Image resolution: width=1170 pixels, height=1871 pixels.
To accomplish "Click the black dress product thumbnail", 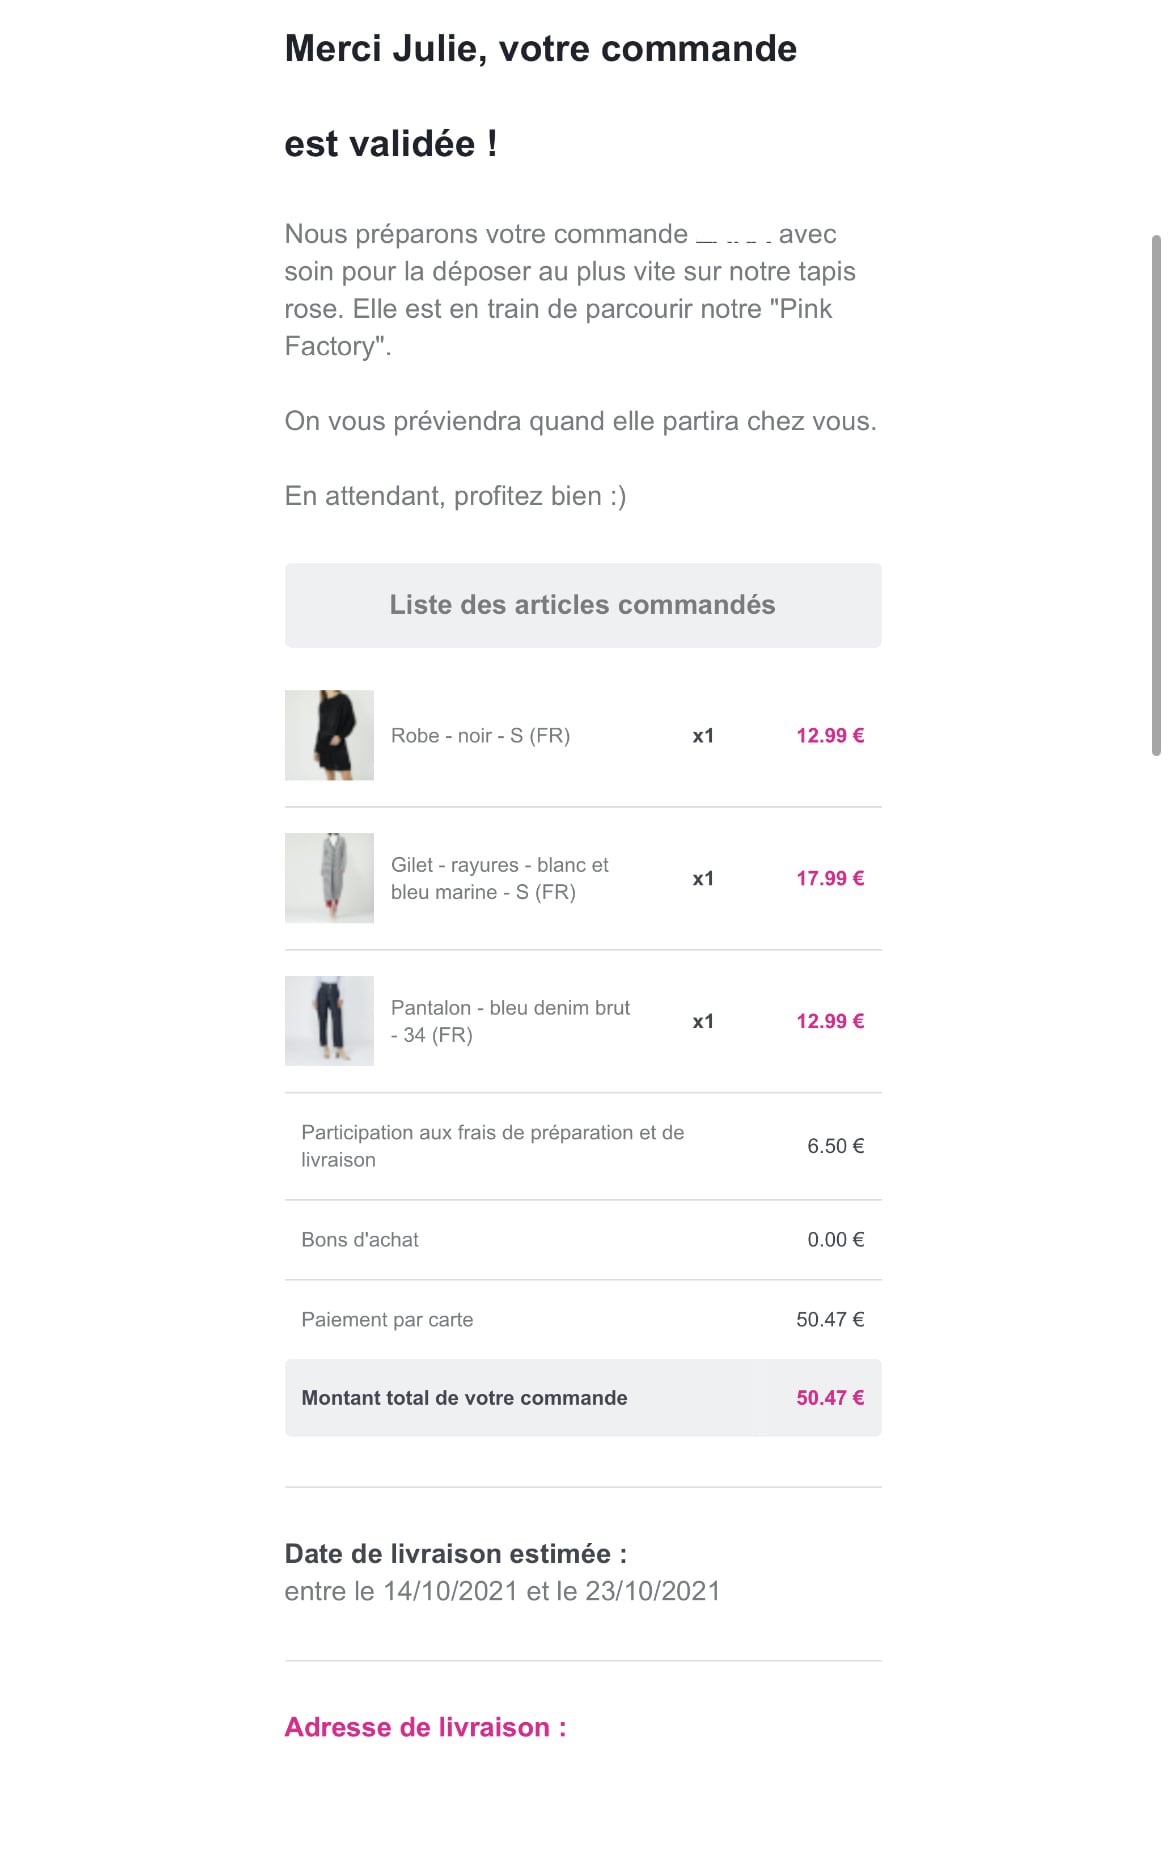I will pyautogui.click(x=329, y=735).
